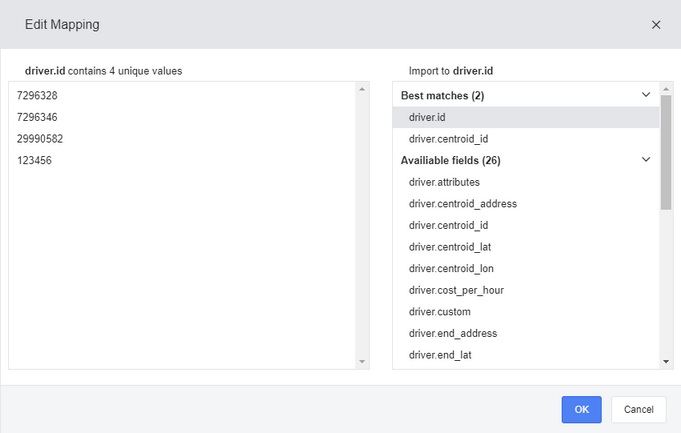This screenshot has width=681, height=433.
Task: Collapse the Best matches section chevron
Action: click(x=646, y=95)
